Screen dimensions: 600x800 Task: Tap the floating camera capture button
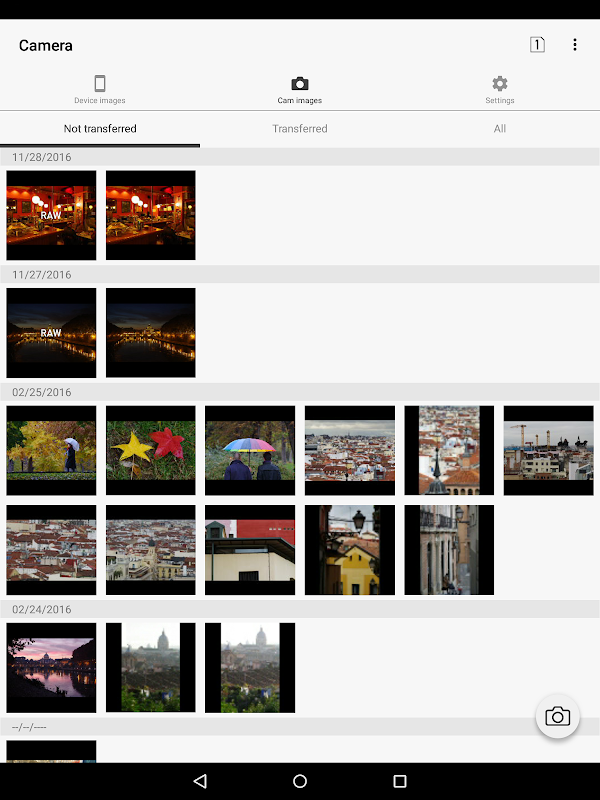pos(557,716)
